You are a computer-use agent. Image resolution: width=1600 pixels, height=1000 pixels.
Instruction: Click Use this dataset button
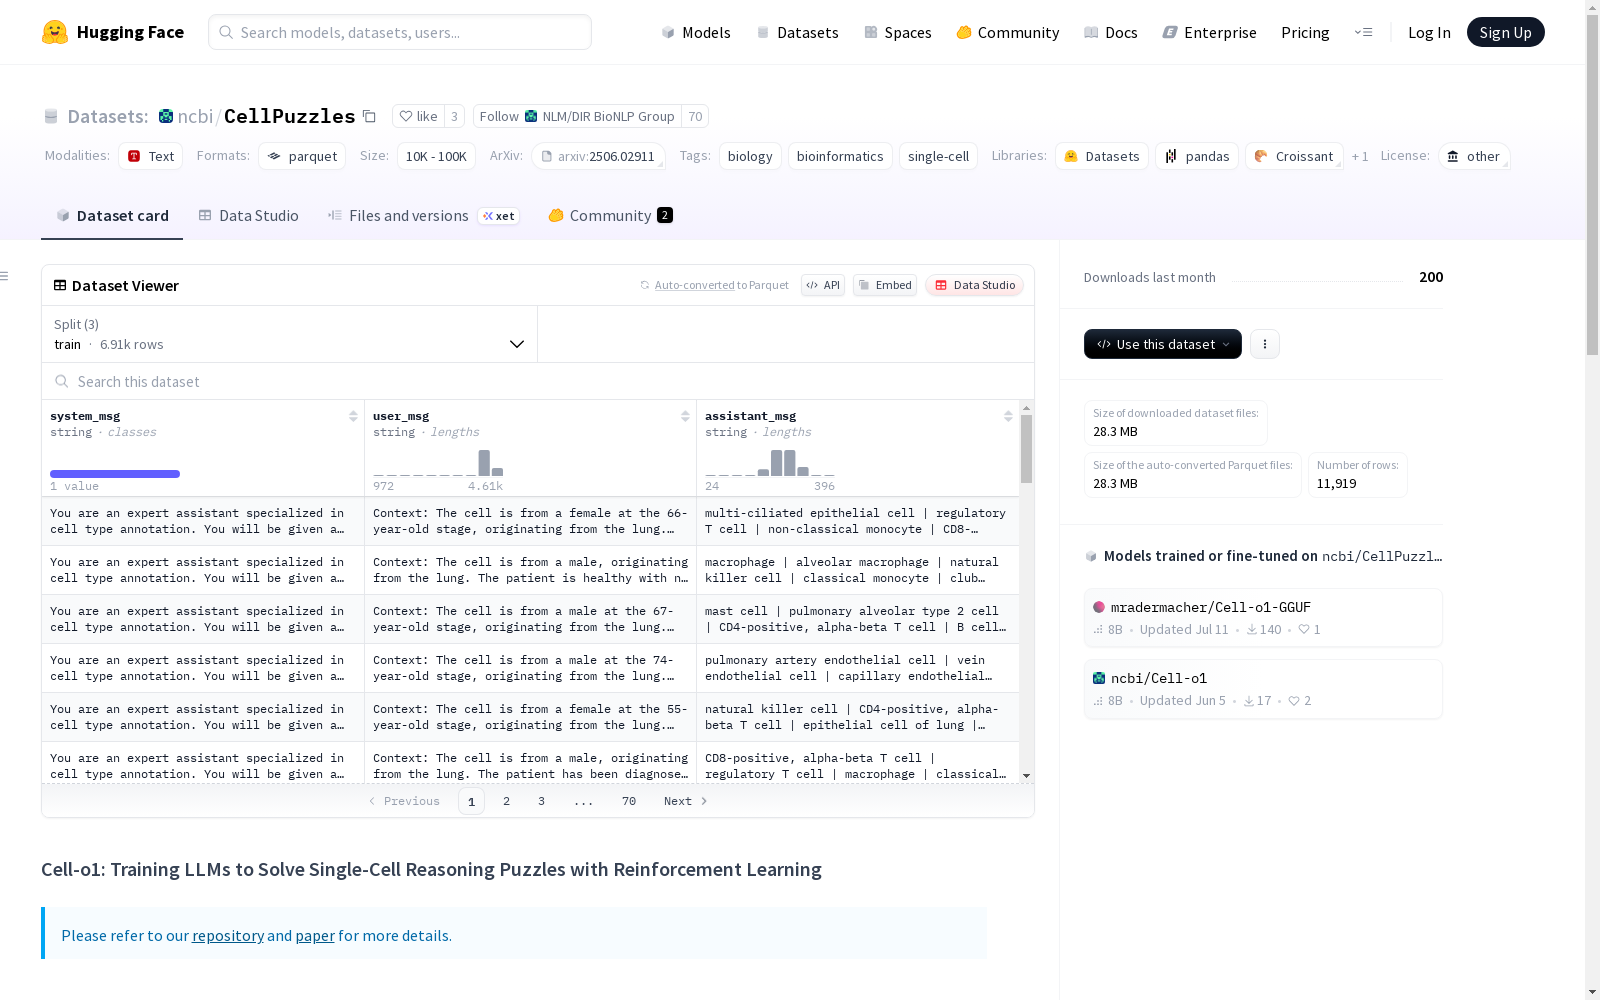point(1163,344)
